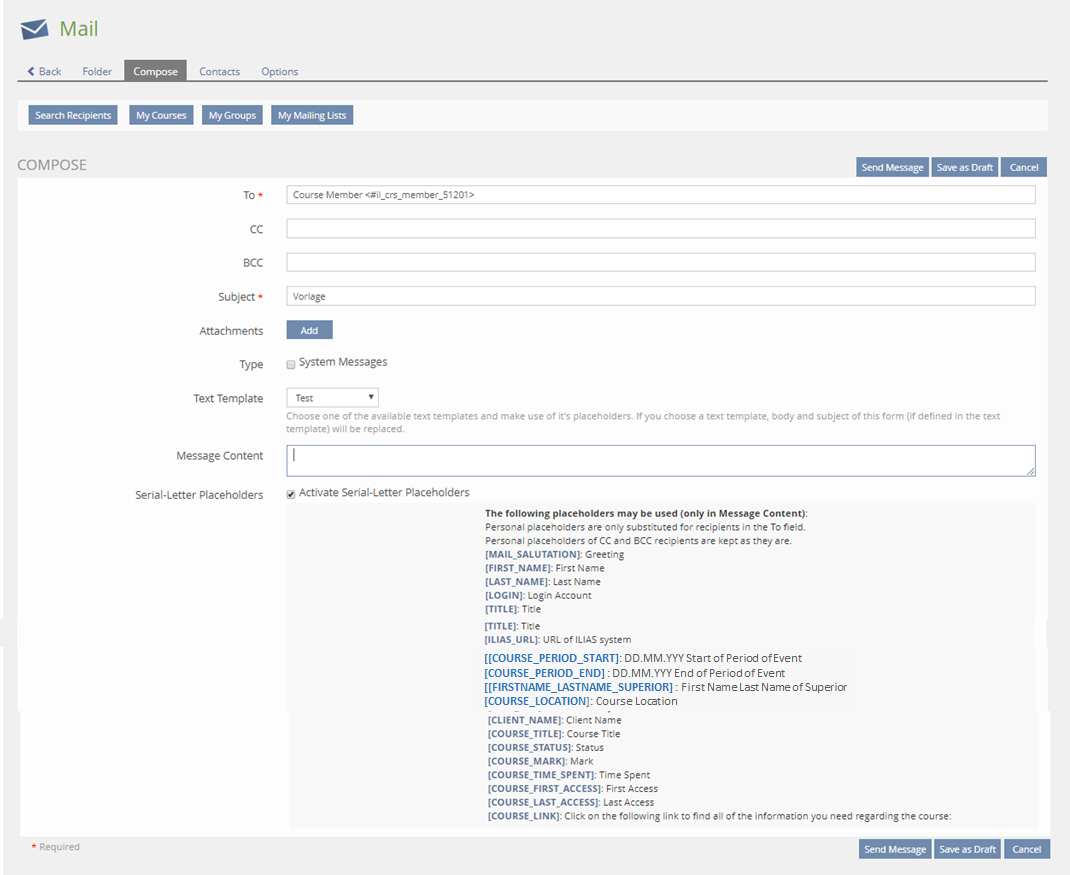Click the Subject field containing Vorlage
Image resolution: width=1070 pixels, height=875 pixels.
point(660,296)
